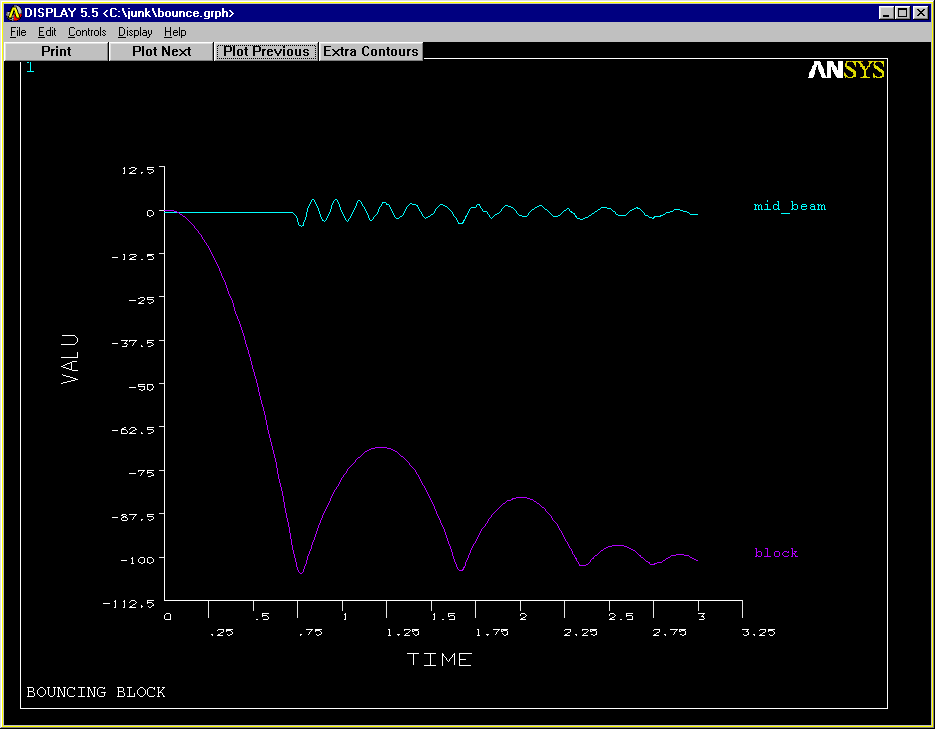Maximize the DISPLAY window

click(x=903, y=13)
